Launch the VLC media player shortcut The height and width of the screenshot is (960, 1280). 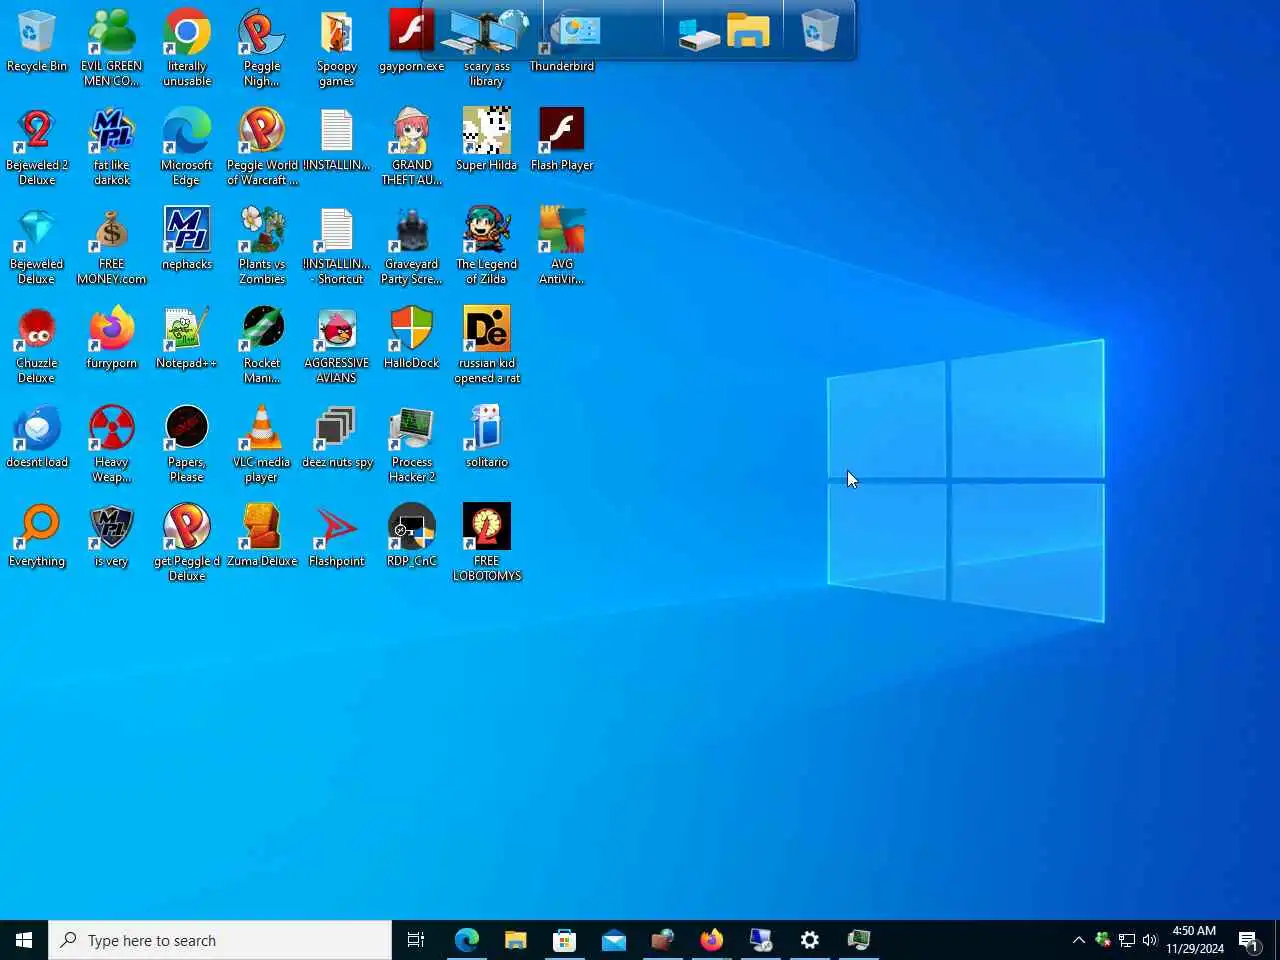tap(262, 443)
